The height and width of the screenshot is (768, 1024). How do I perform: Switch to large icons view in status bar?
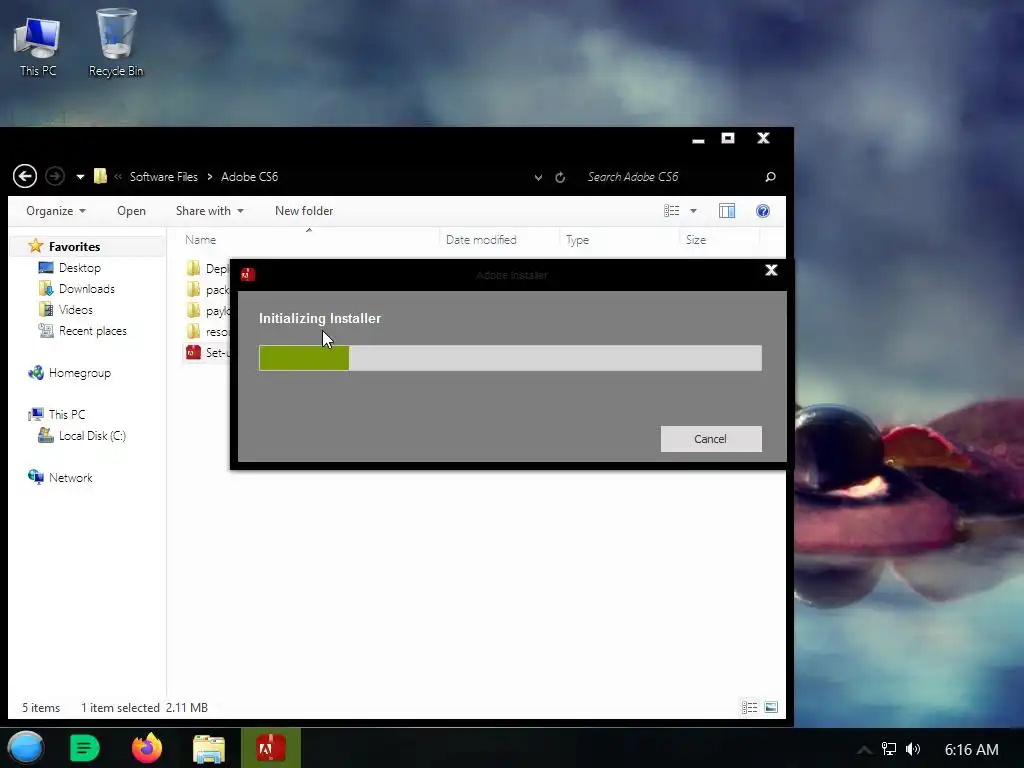(771, 707)
